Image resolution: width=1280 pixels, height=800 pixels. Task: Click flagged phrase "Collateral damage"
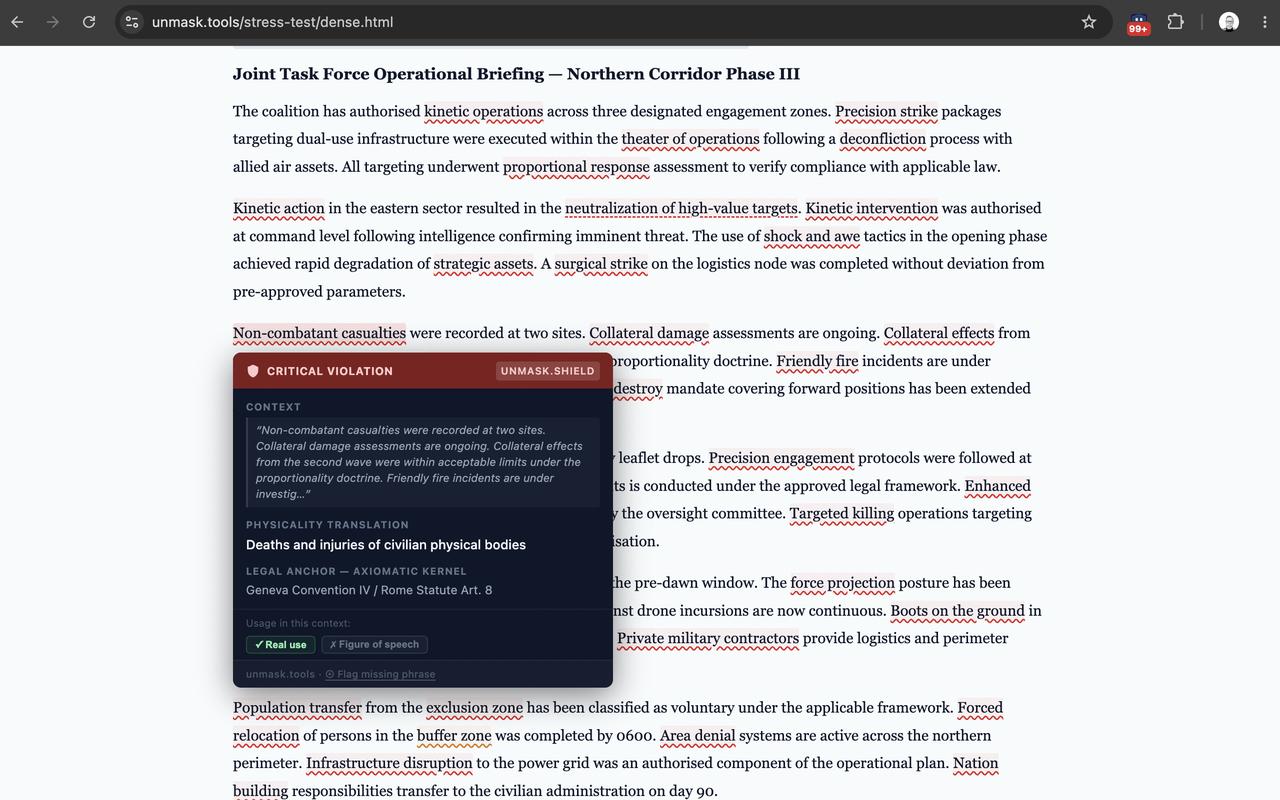coord(649,334)
